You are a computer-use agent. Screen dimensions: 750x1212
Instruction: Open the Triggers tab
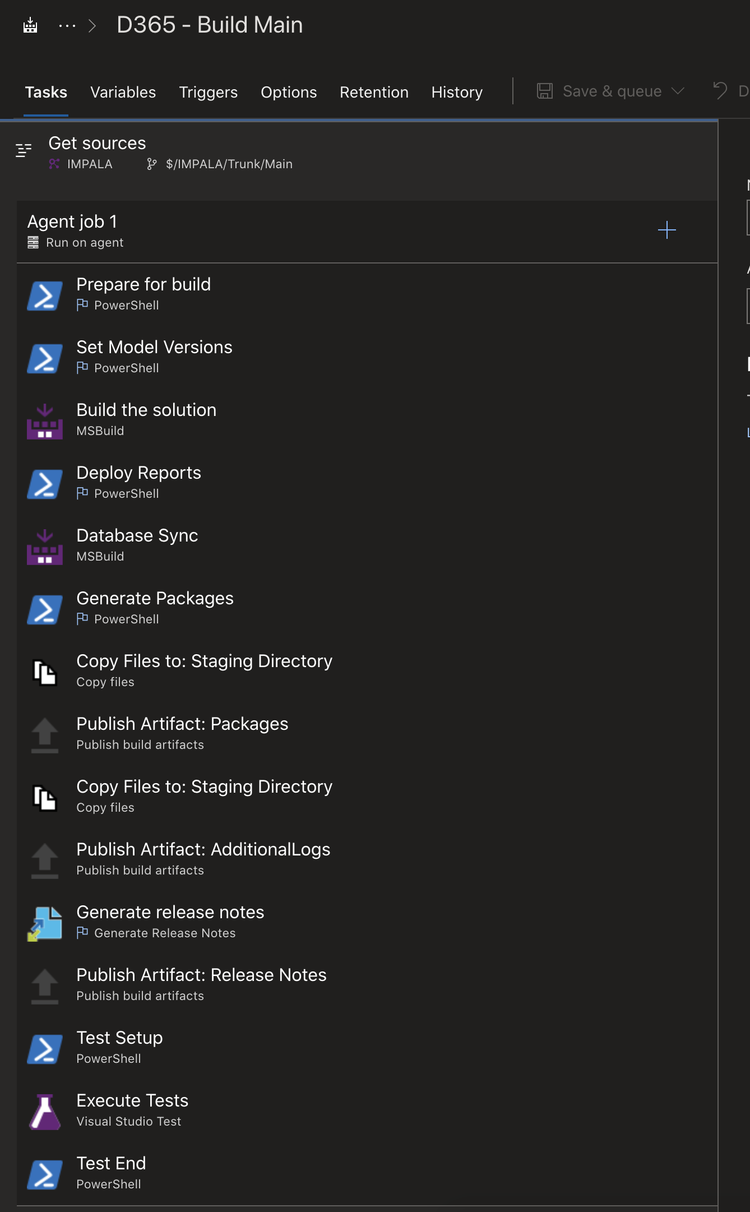pos(208,92)
